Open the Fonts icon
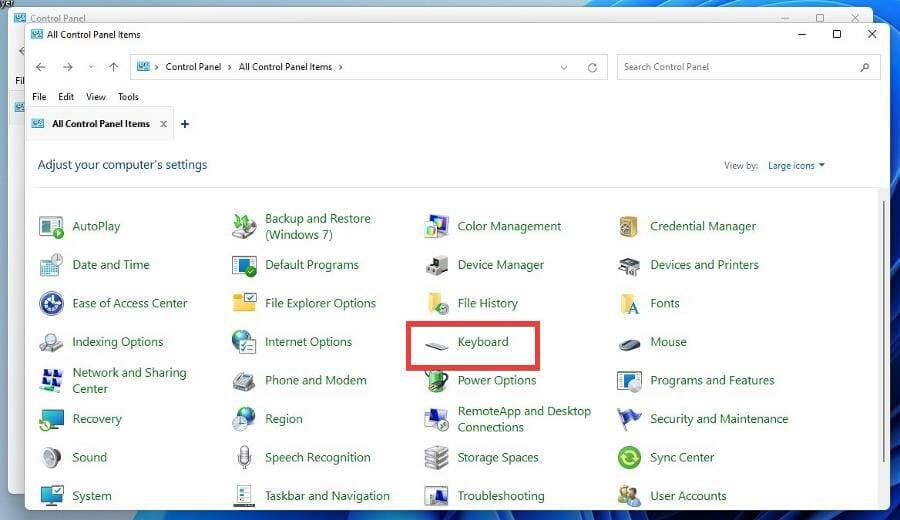The width and height of the screenshot is (900, 520). click(x=630, y=304)
